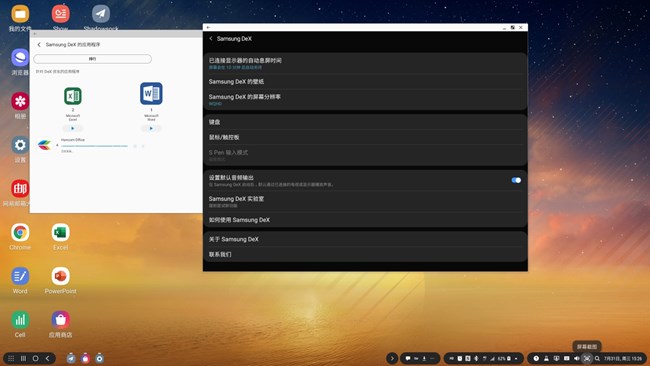Open the volume speaker icon in the tray
Viewport: 650px width, 366px height.
pos(577,359)
